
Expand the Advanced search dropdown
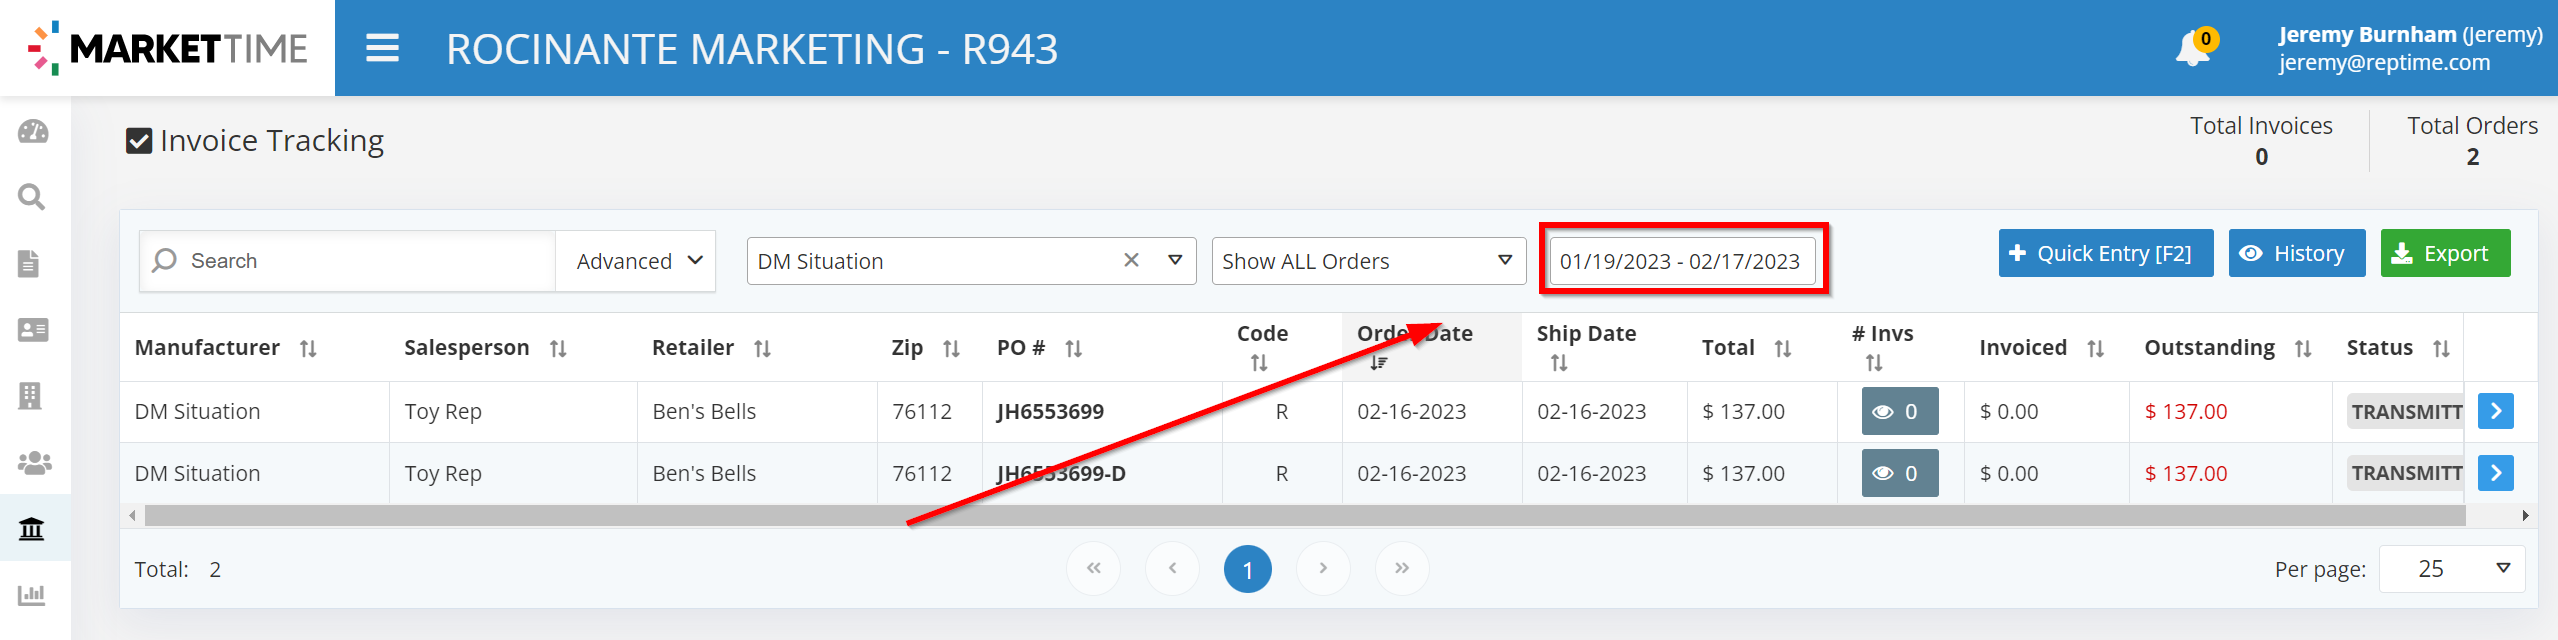[635, 261]
